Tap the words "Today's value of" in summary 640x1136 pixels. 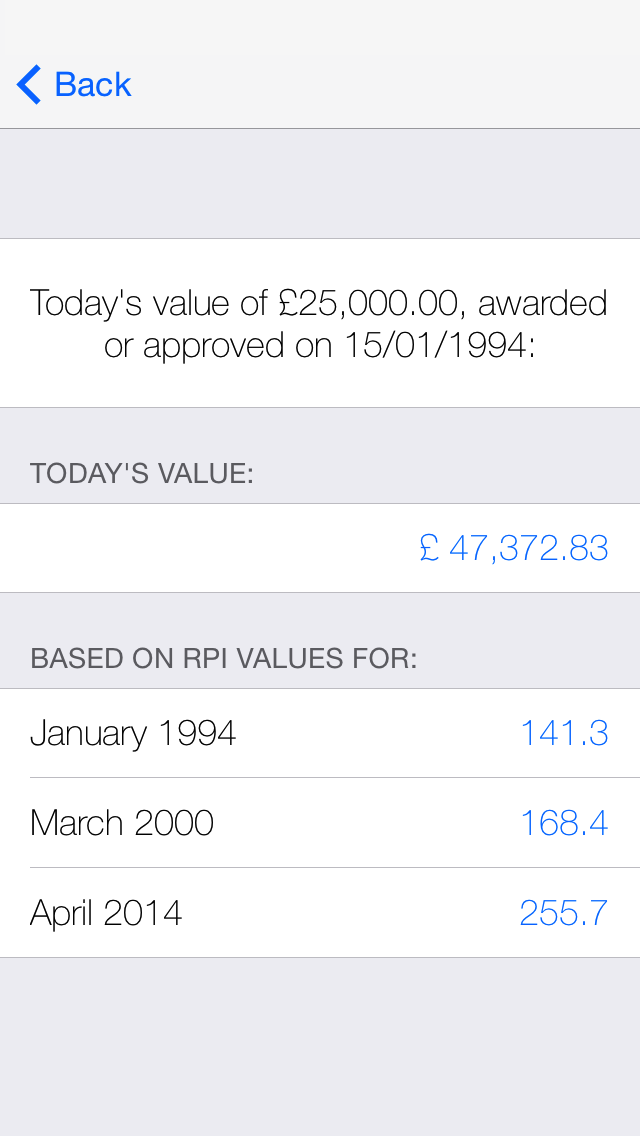(x=149, y=302)
